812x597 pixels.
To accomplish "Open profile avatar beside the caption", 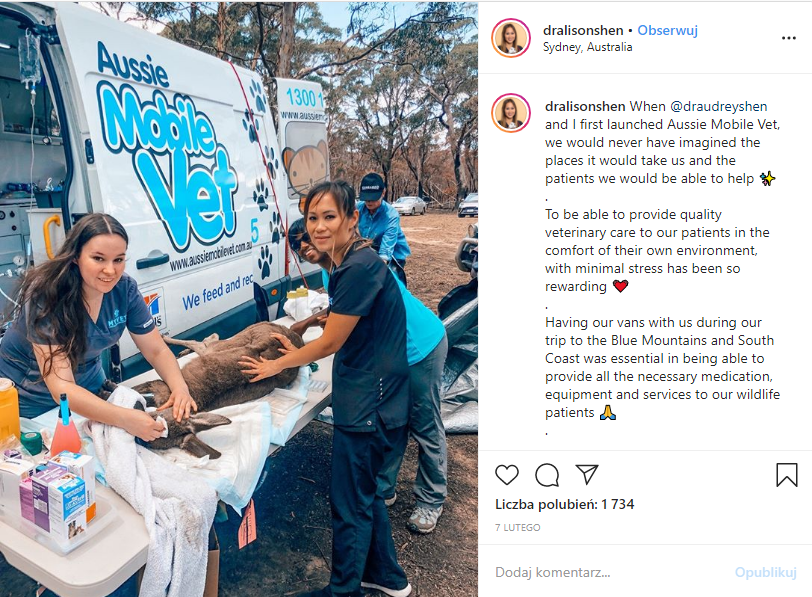I will 511,113.
